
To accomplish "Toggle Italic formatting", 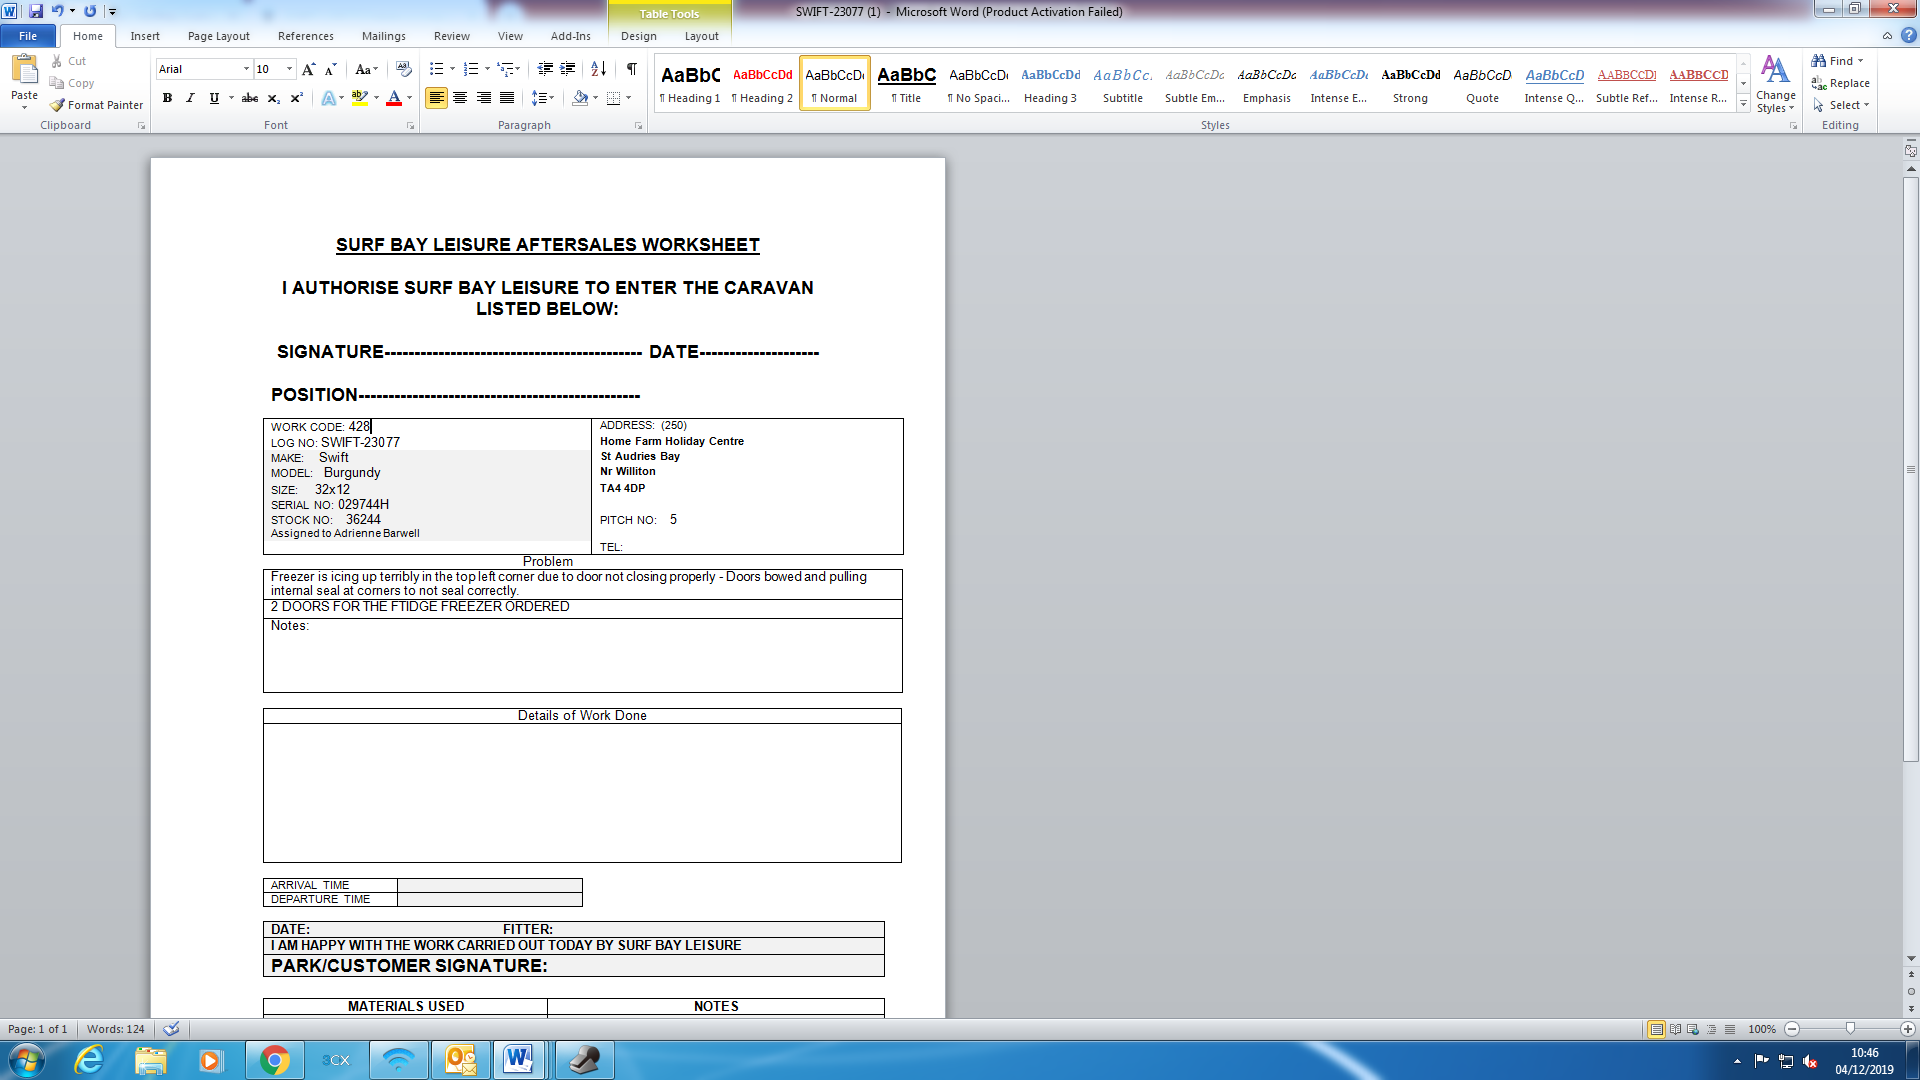I will point(190,98).
